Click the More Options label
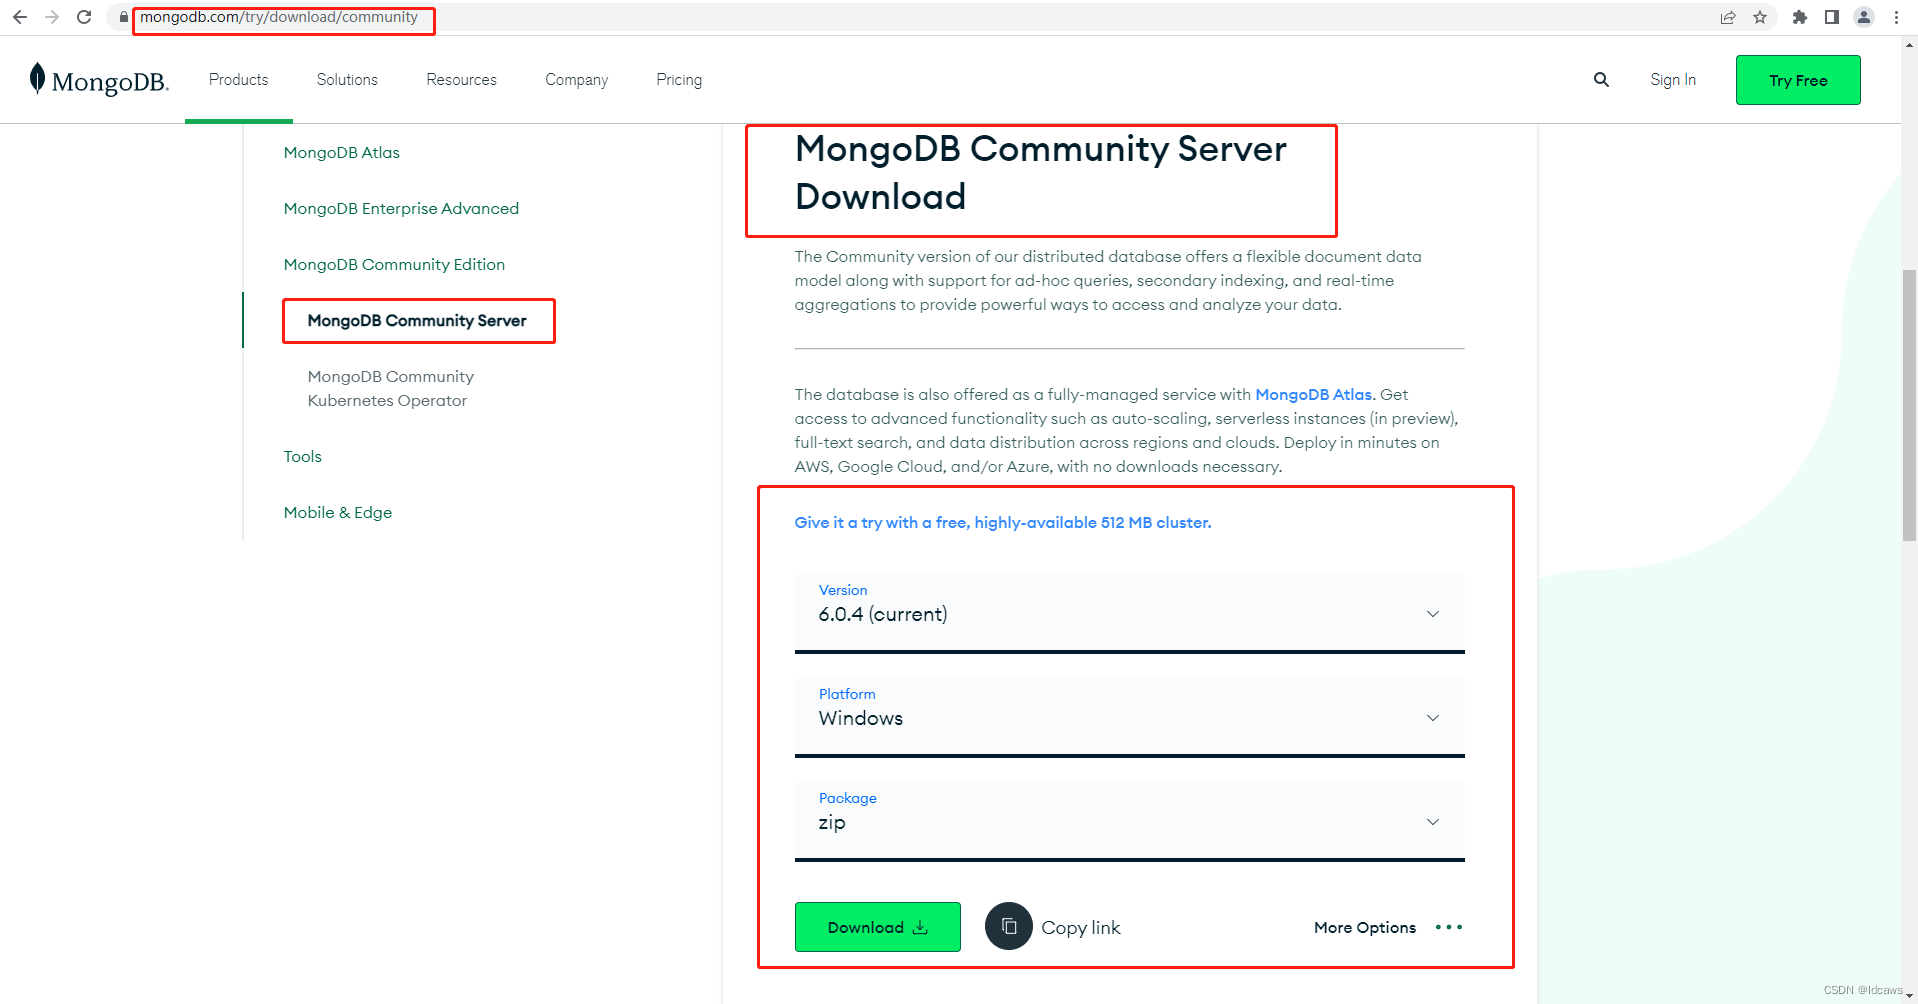The height and width of the screenshot is (1004, 1918). point(1364,927)
